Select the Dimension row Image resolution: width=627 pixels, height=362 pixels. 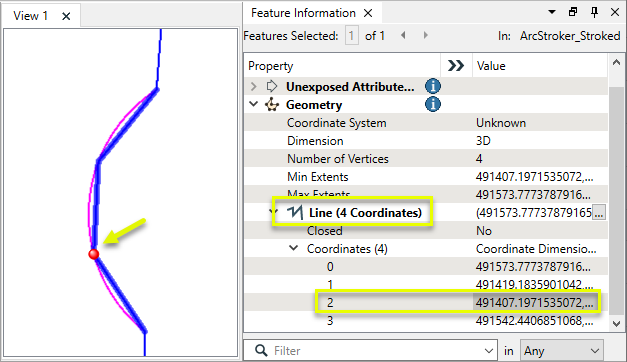(426, 141)
